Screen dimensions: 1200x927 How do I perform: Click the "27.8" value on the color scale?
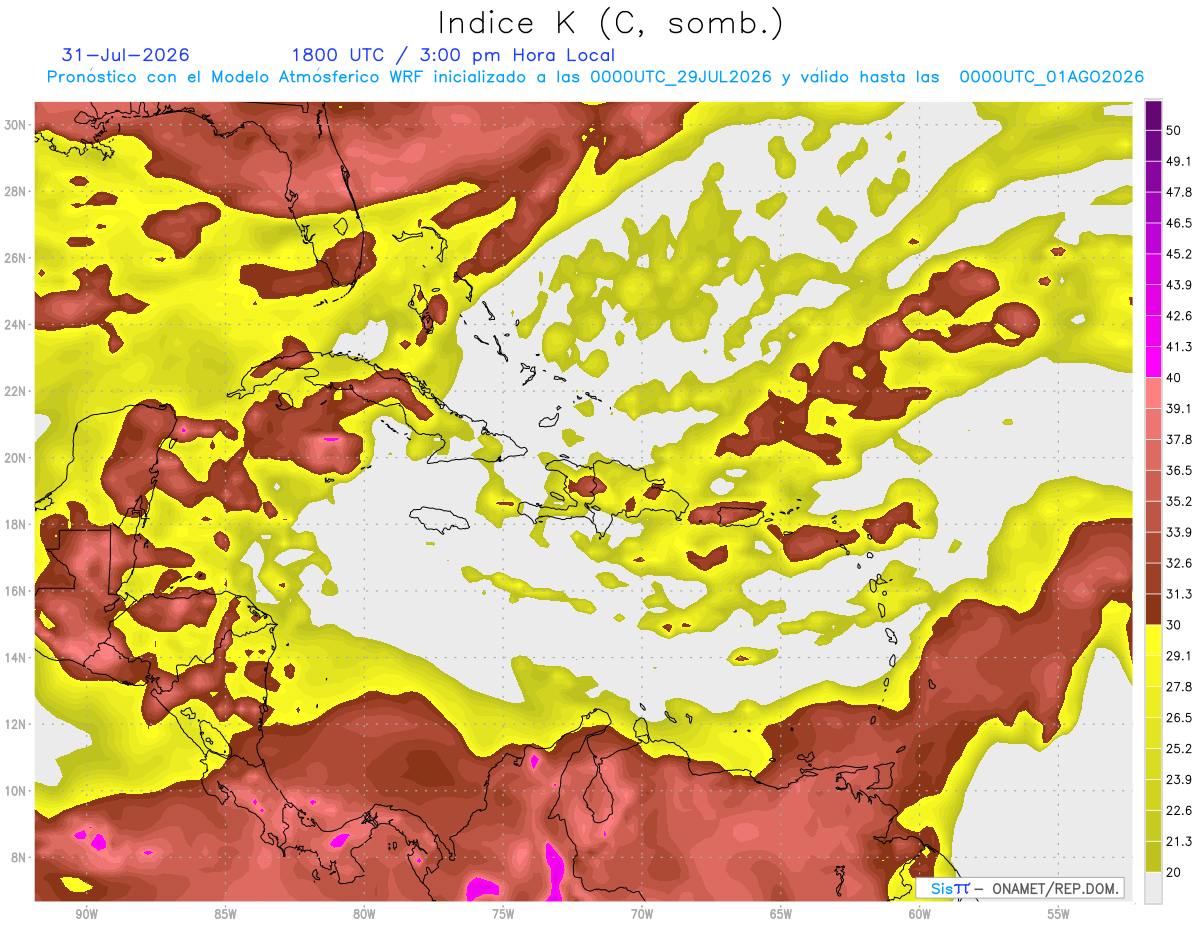coord(1179,687)
